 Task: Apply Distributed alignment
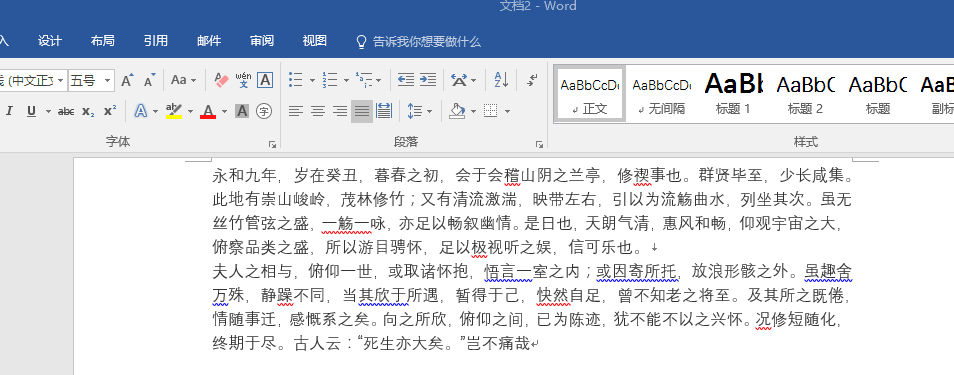(x=384, y=111)
